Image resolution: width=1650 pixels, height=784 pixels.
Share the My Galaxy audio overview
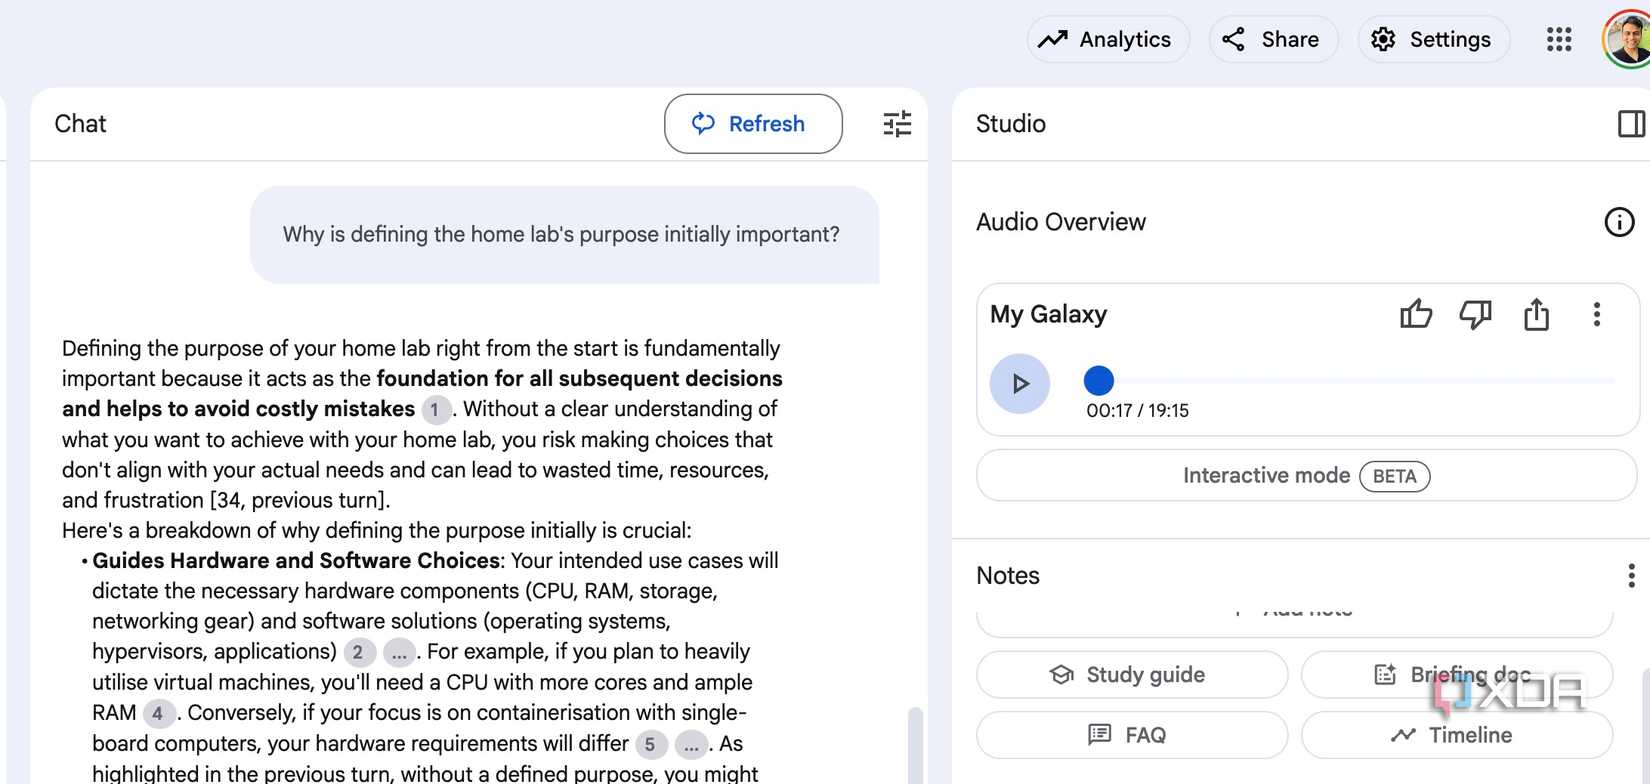pyautogui.click(x=1536, y=315)
